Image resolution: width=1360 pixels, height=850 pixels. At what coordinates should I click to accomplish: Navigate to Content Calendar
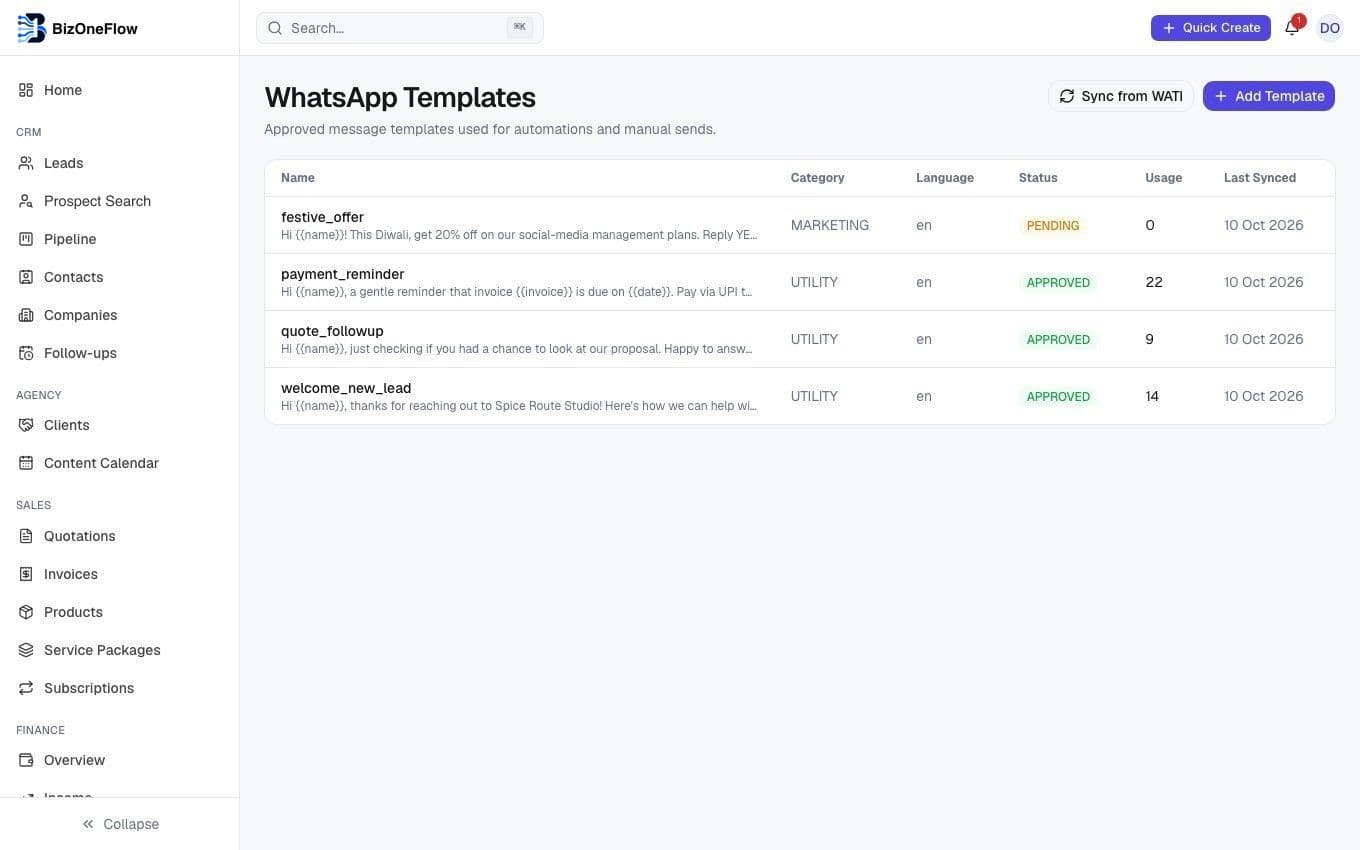120,463
